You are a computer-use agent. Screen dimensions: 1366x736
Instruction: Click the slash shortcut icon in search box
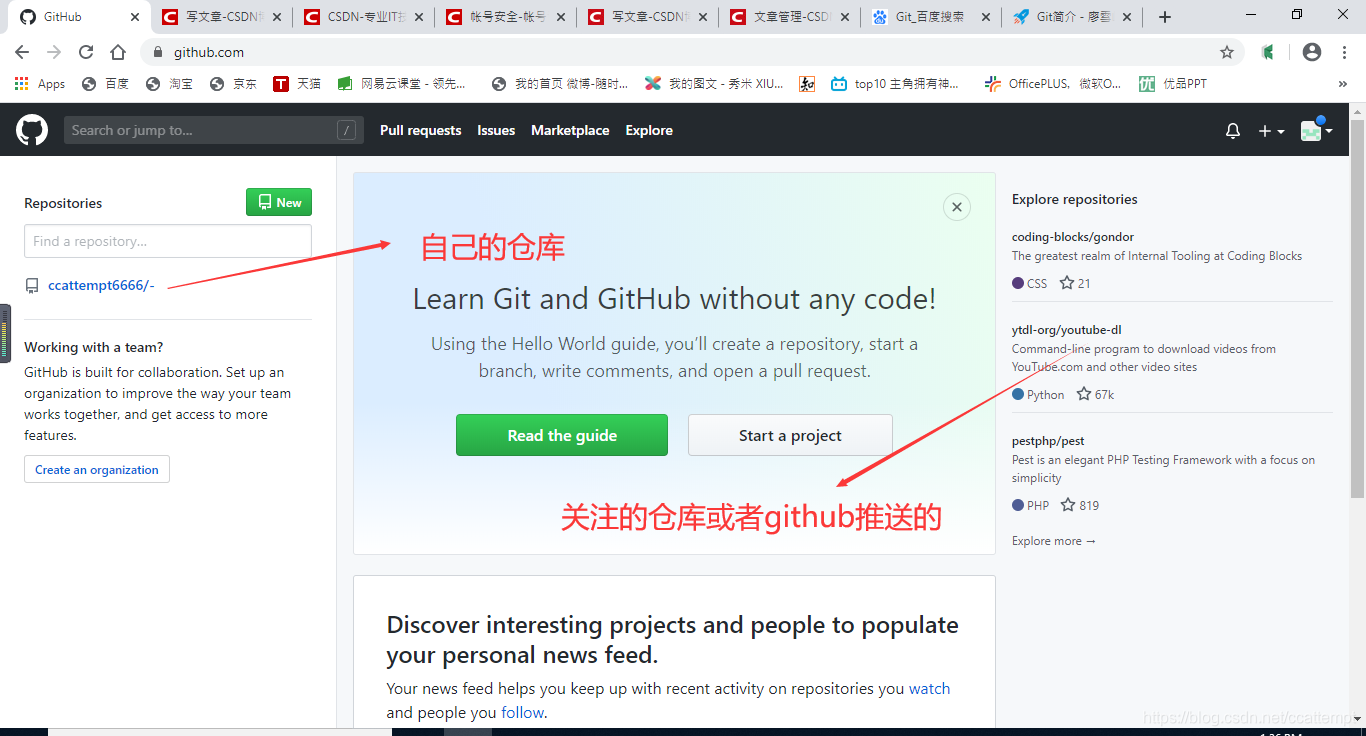coord(346,130)
